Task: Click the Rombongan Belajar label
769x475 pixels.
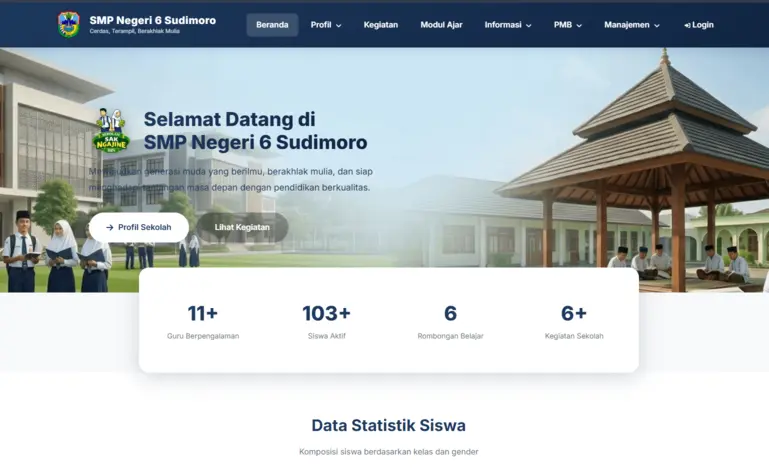Action: pyautogui.click(x=450, y=336)
